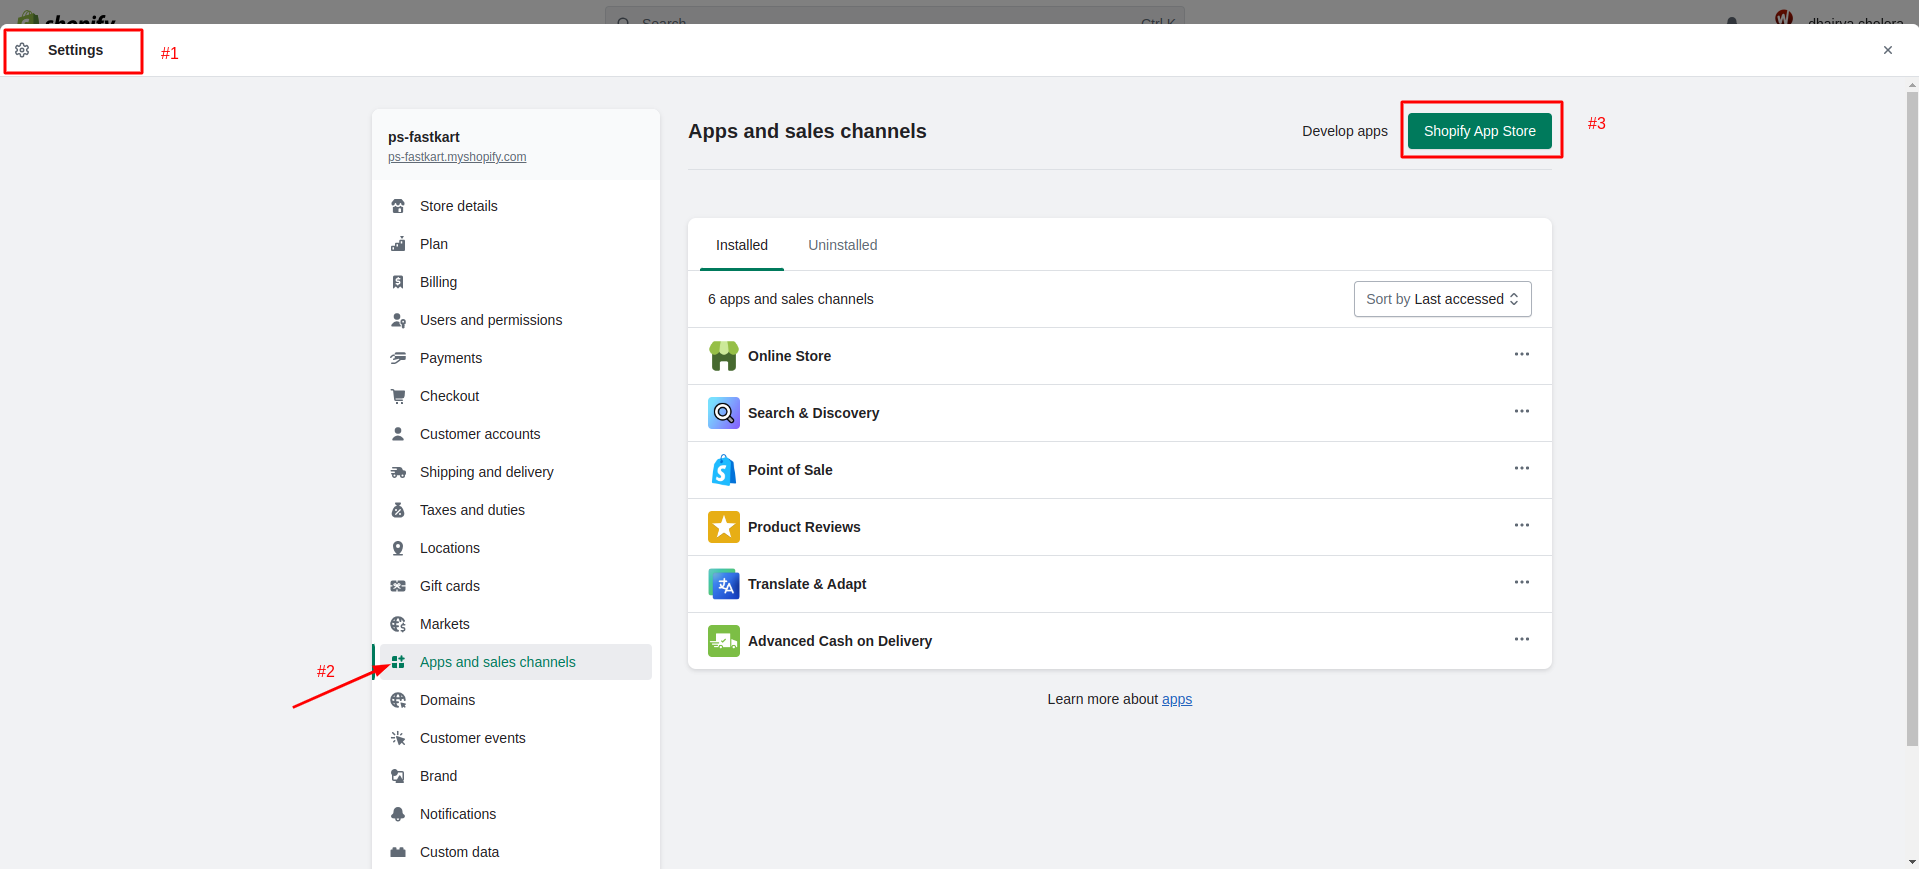The image size is (1919, 869).
Task: Select the Installed tab
Action: point(741,245)
